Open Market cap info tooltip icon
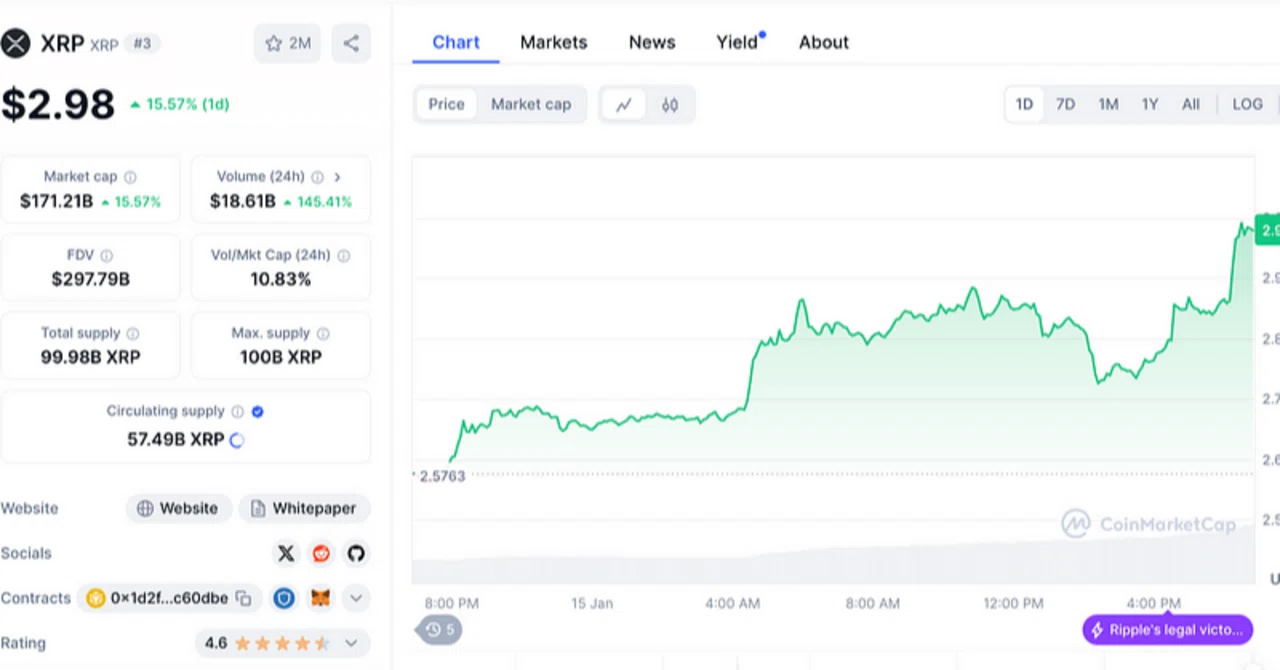This screenshot has height=670, width=1280. (130, 177)
